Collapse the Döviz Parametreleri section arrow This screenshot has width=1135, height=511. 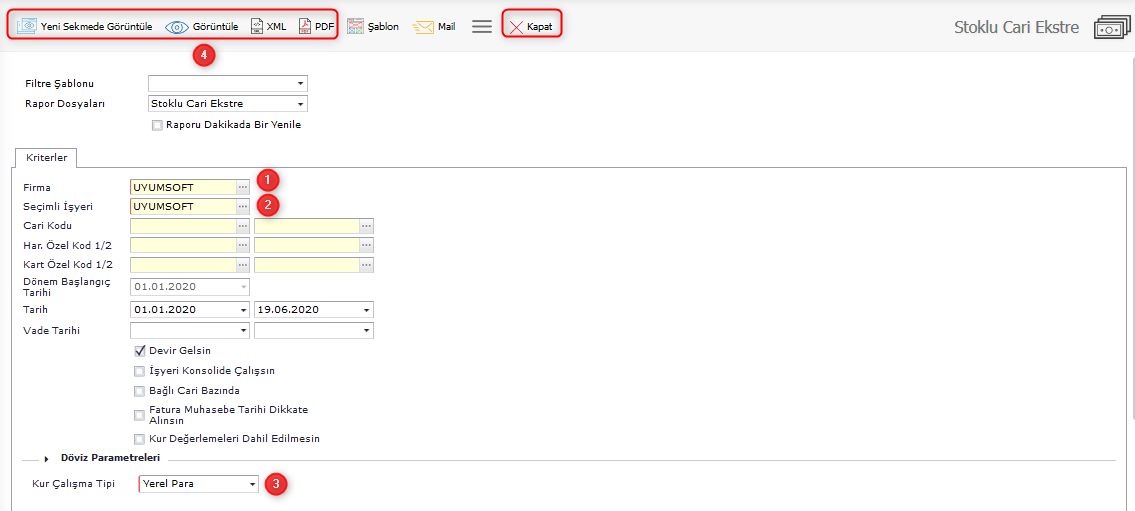click(x=47, y=459)
